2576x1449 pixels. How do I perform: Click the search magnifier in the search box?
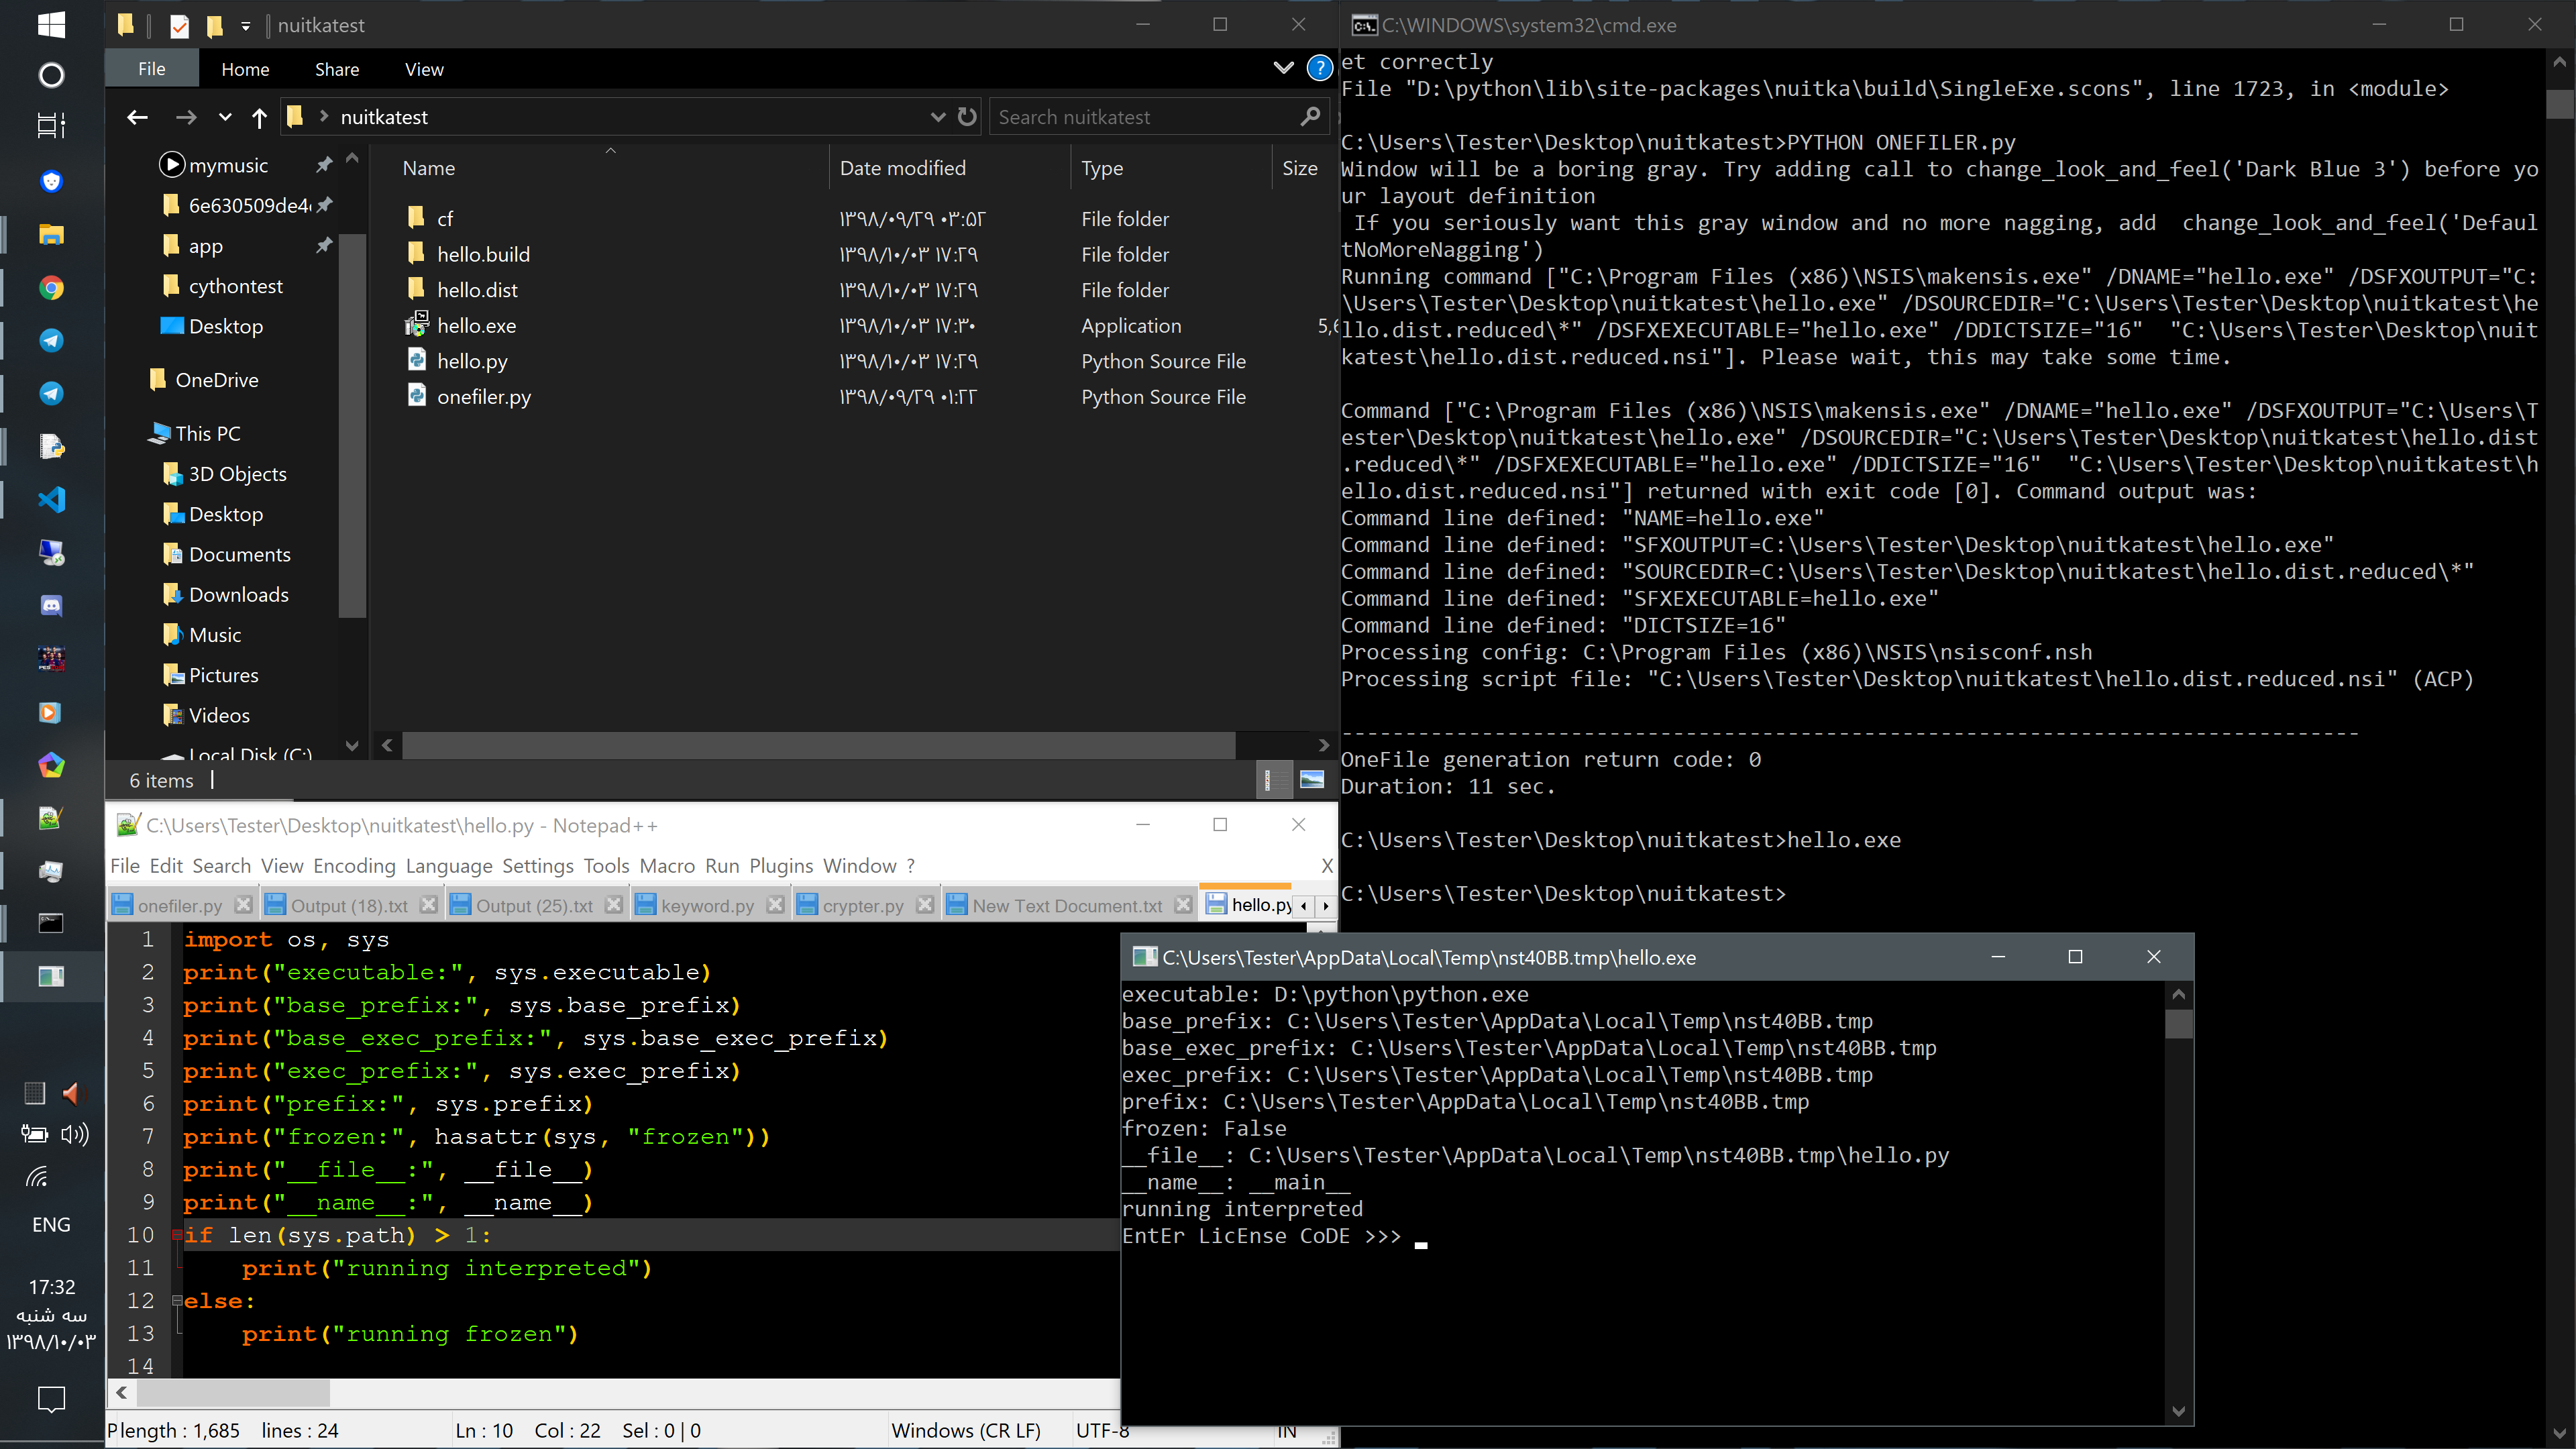1310,117
